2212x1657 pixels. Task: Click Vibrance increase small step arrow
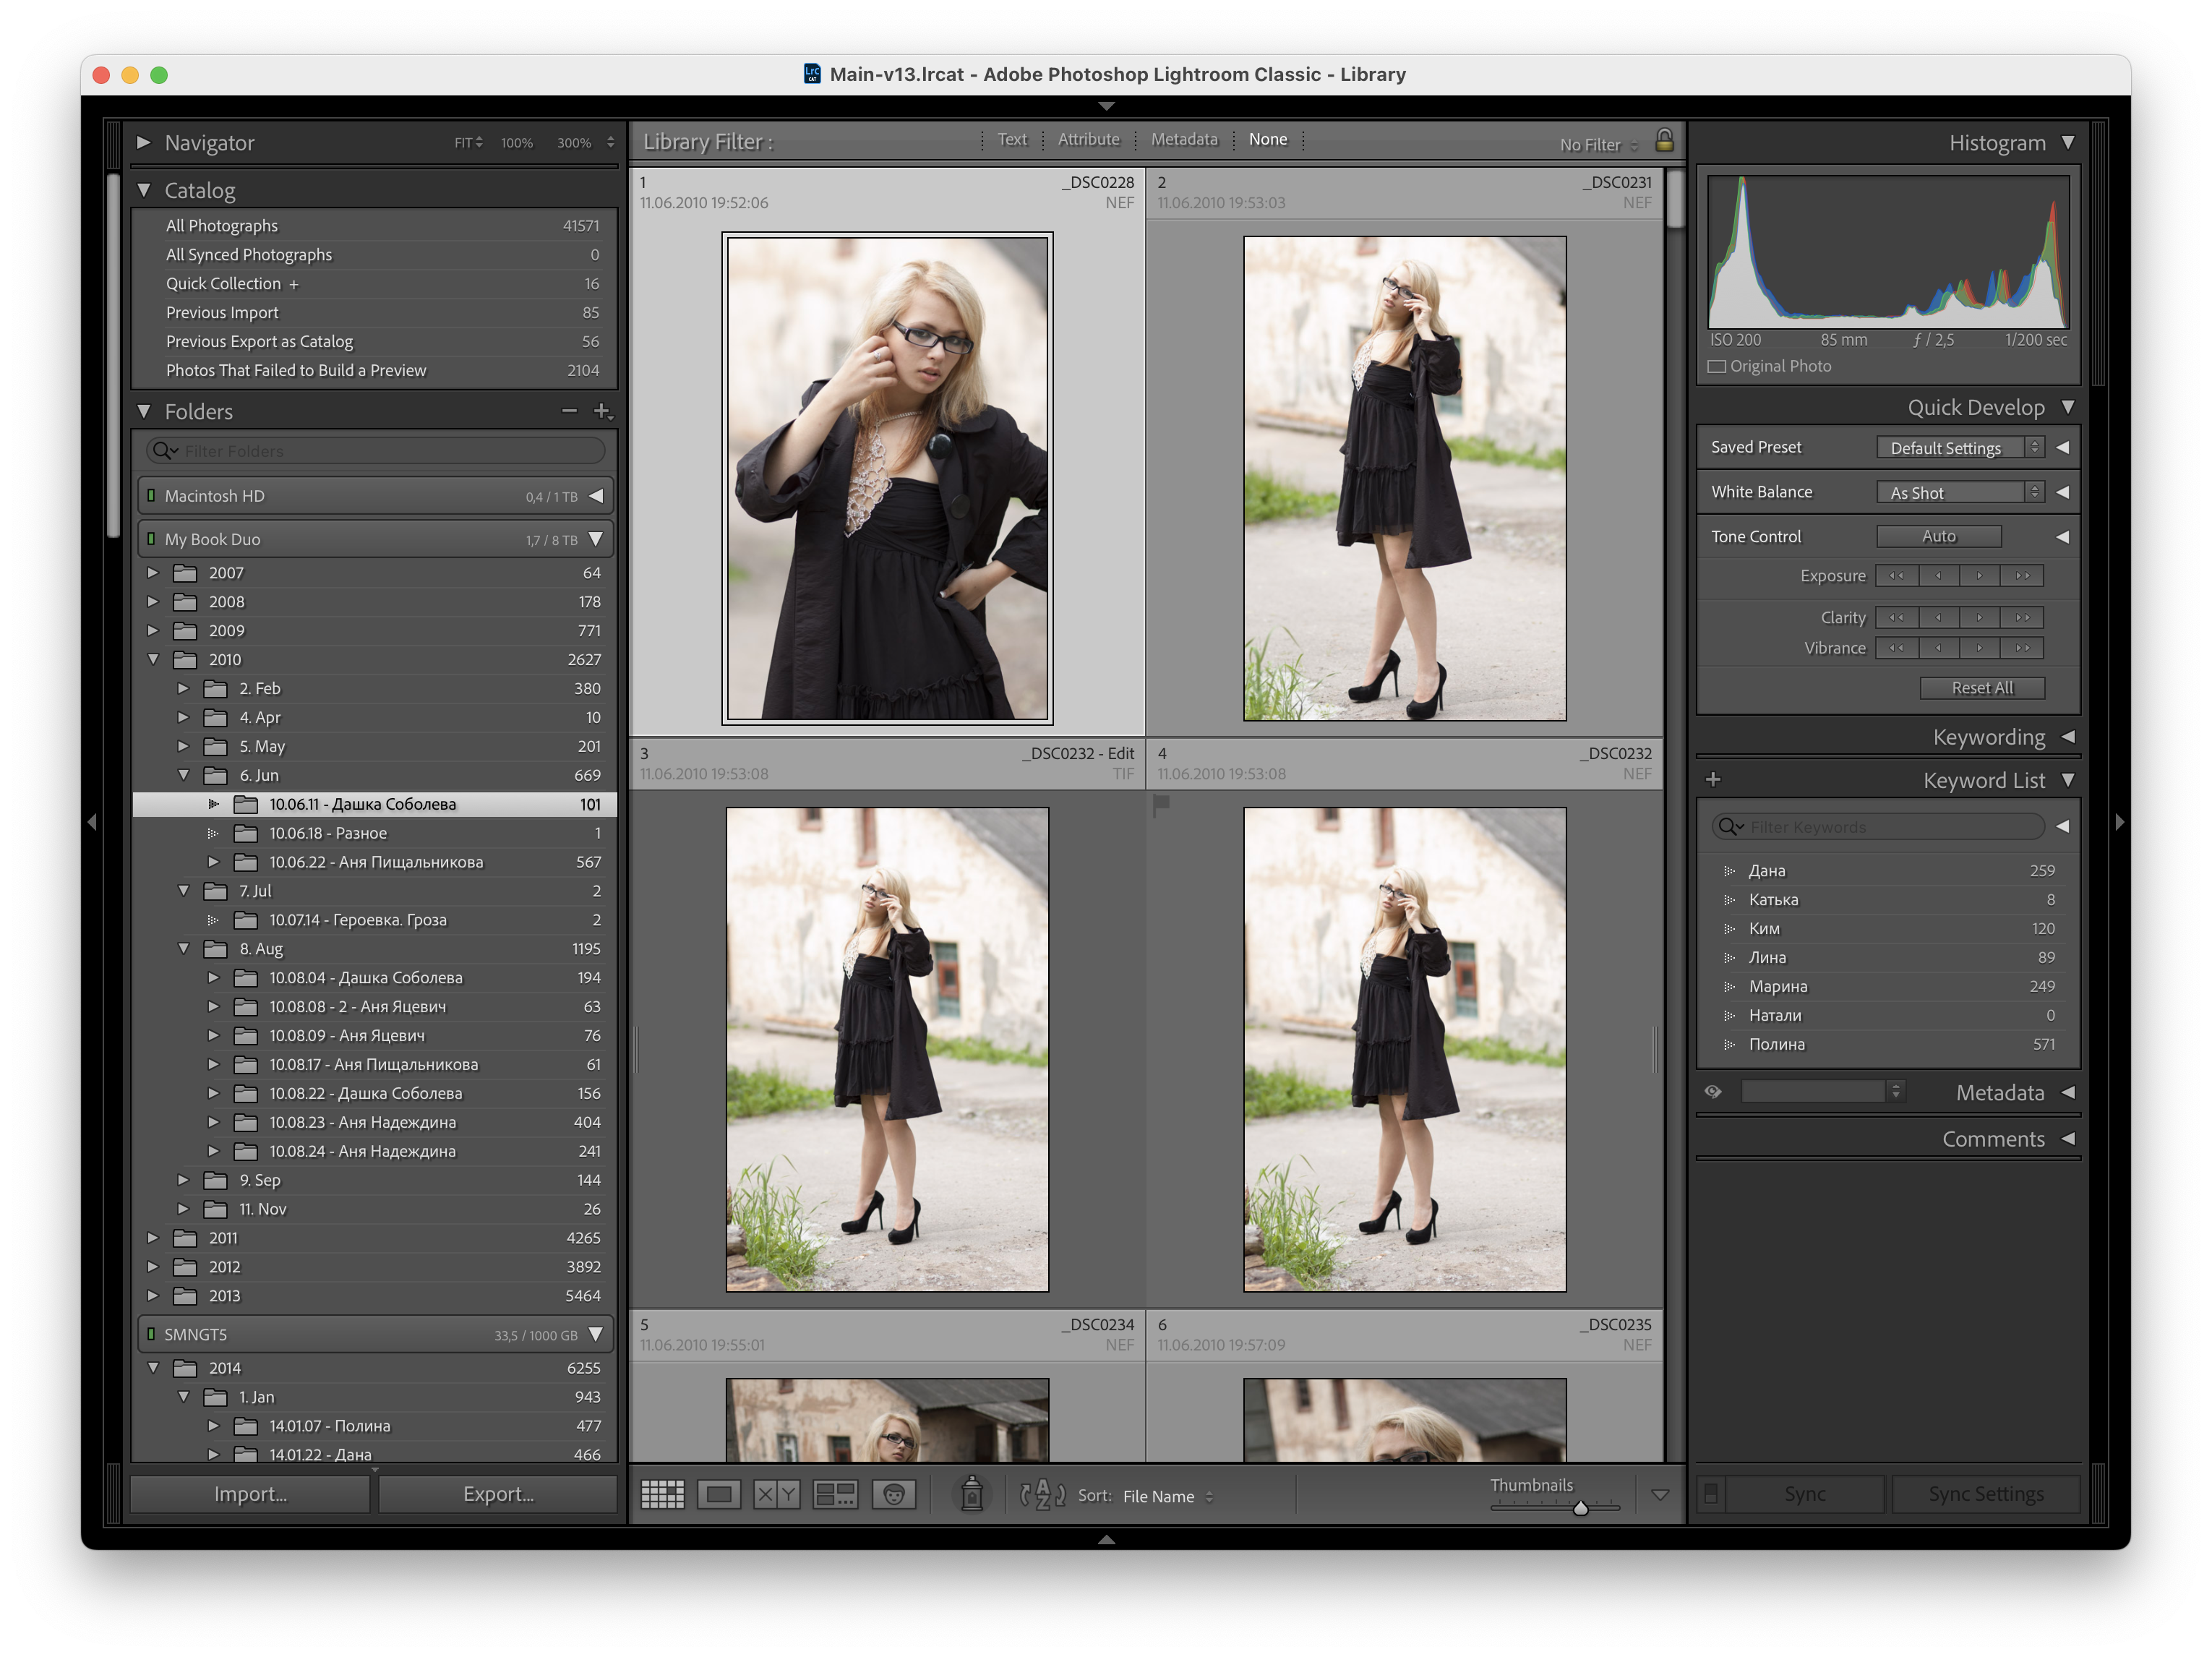click(x=1980, y=648)
